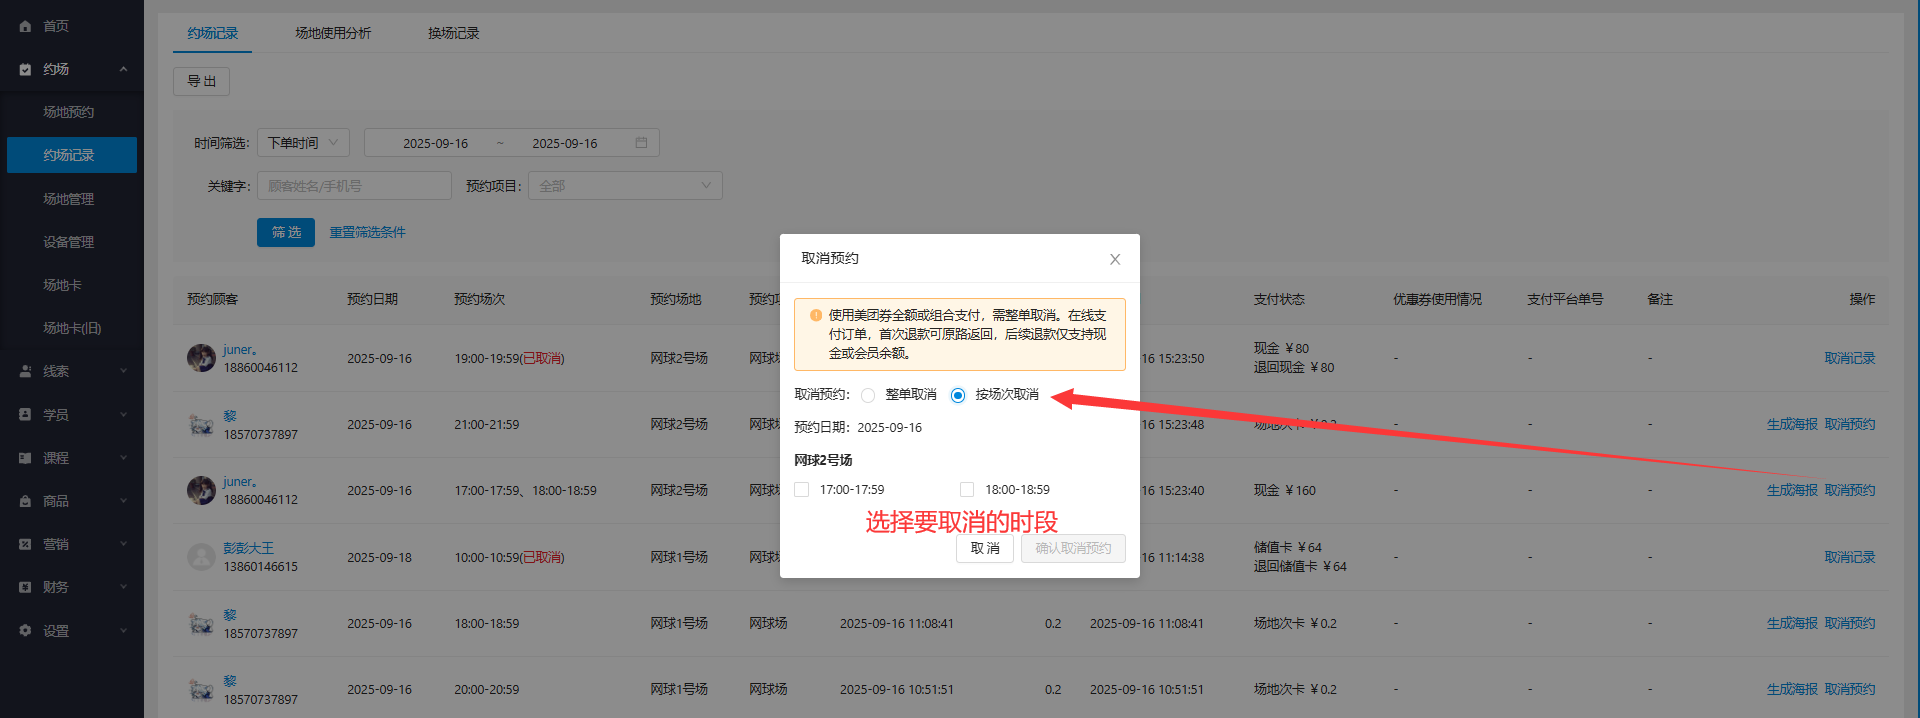1920x718 pixels.
Task: Click the 约场 sidebar icon
Action: coord(25,70)
